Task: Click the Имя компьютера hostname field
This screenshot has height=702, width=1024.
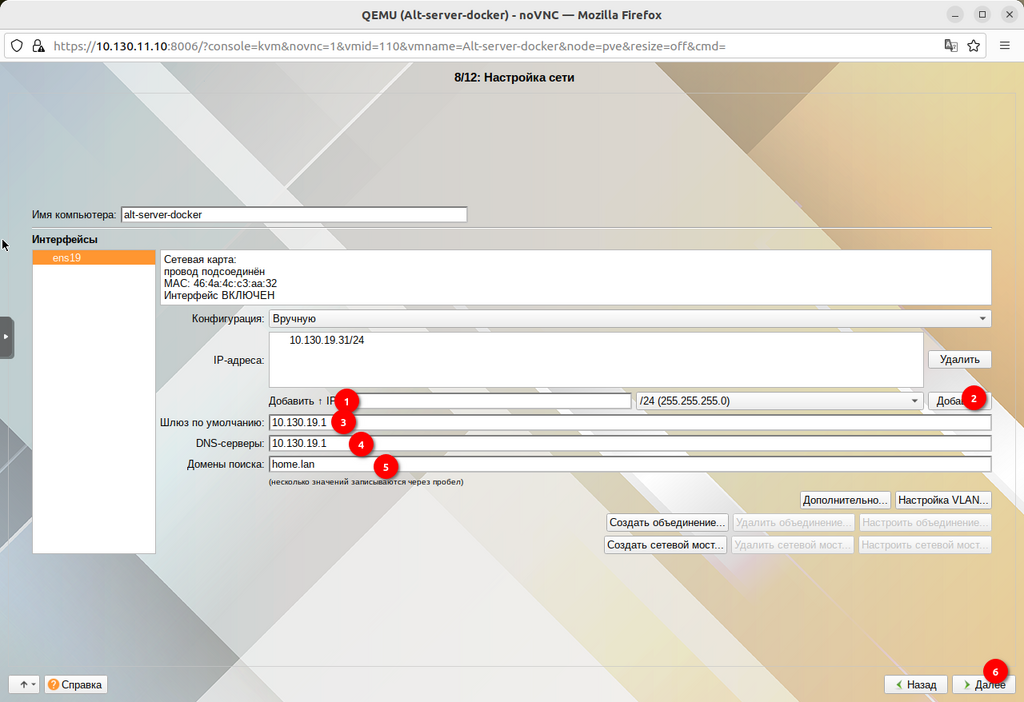Action: point(293,214)
